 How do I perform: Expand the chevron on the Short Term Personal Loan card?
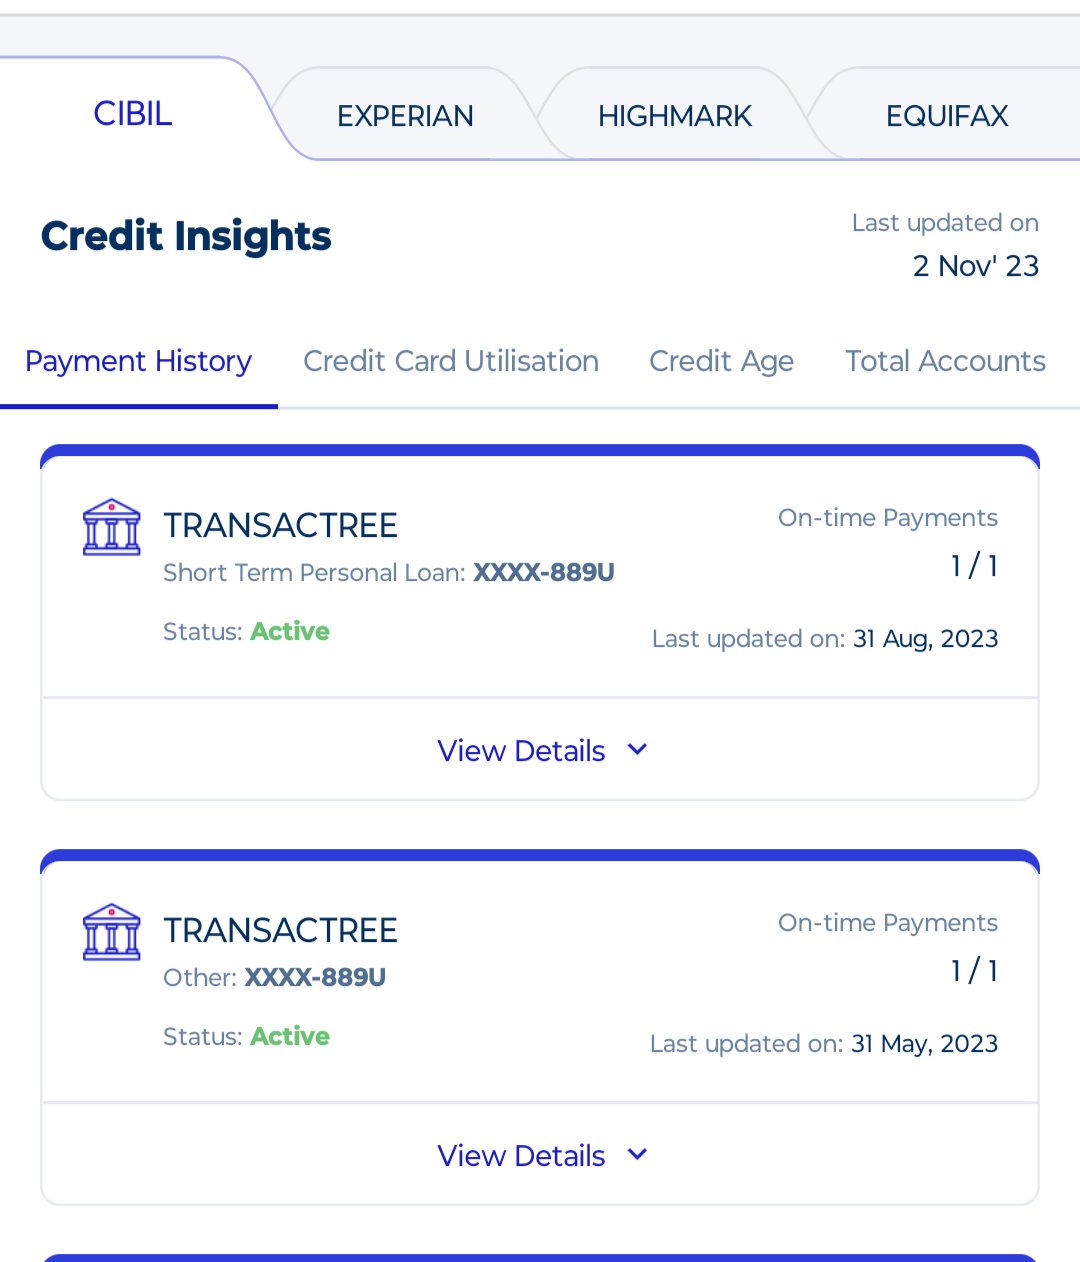pyautogui.click(x=637, y=750)
